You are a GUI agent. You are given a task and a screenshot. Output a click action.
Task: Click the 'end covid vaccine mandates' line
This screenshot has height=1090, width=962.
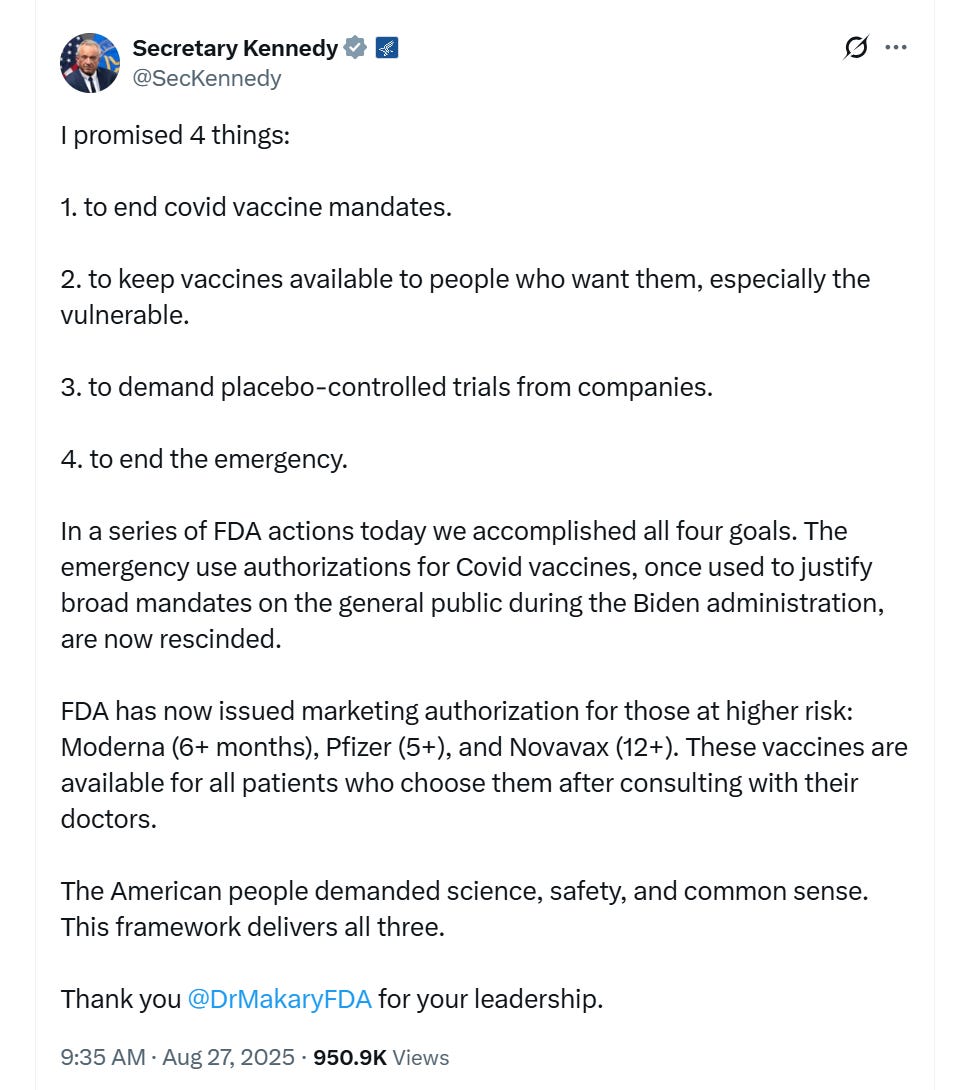point(256,207)
